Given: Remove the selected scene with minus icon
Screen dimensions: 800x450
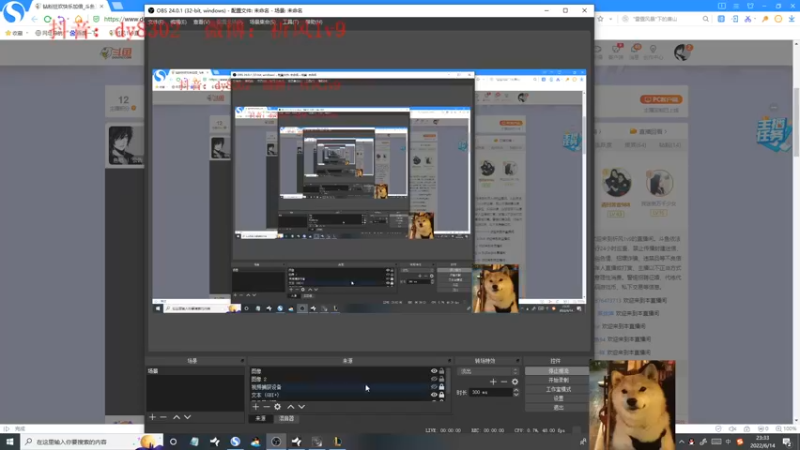Looking at the screenshot, I should point(163,417).
